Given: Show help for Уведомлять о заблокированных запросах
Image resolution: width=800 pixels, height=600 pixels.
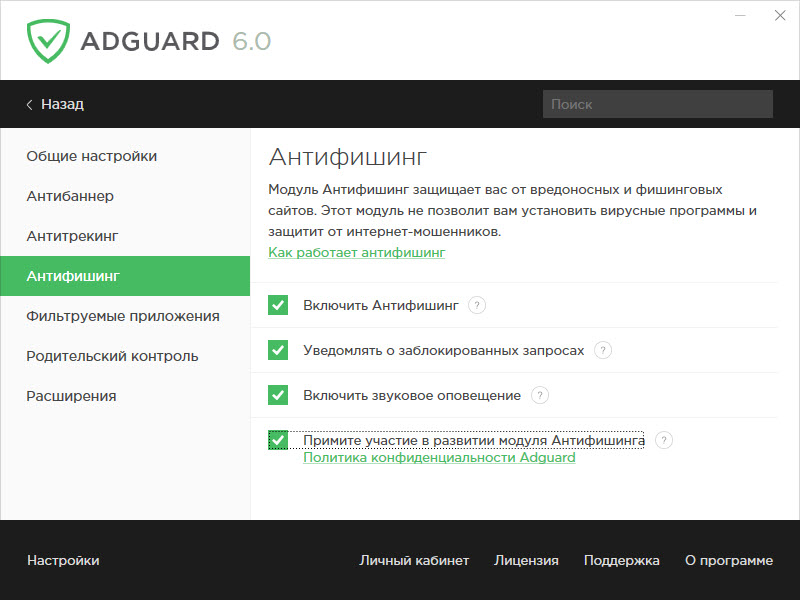Looking at the screenshot, I should (603, 351).
